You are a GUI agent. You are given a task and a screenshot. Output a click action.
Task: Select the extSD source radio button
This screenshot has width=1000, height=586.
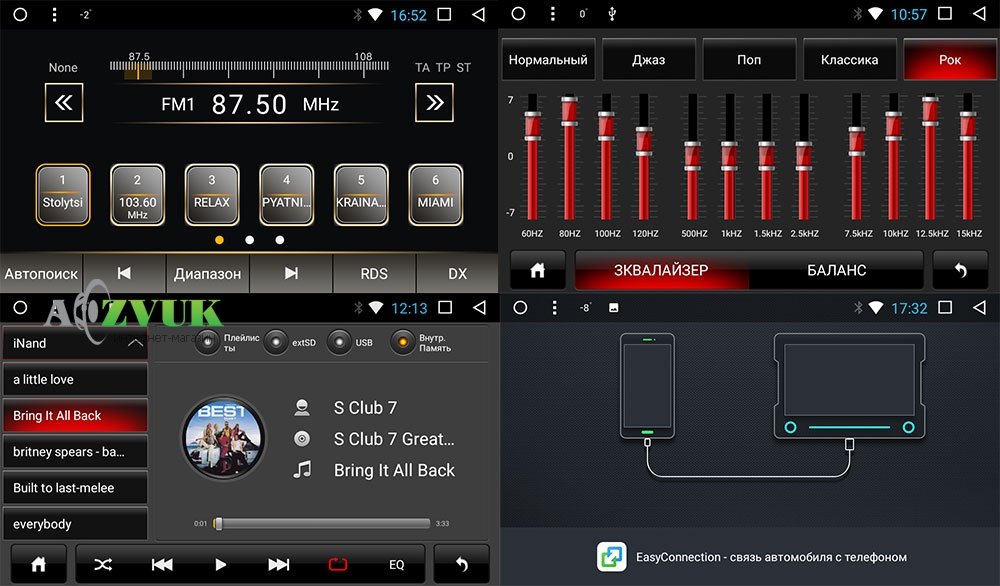click(276, 342)
